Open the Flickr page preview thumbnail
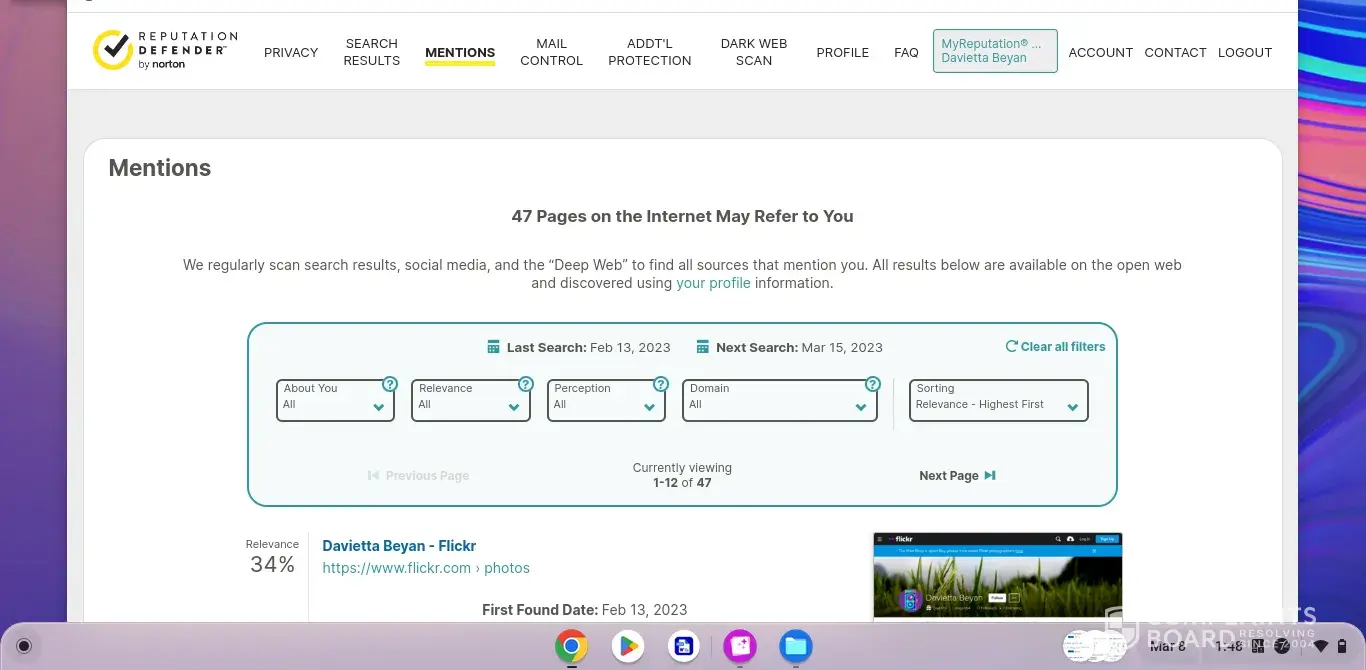 coord(997,576)
